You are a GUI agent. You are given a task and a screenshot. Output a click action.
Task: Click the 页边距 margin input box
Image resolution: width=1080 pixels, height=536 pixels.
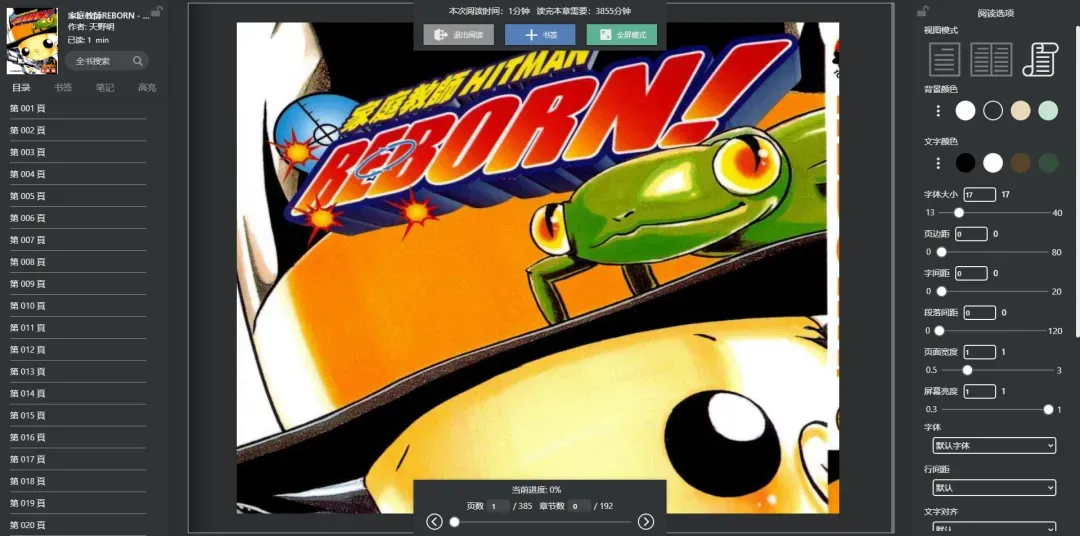tap(971, 234)
